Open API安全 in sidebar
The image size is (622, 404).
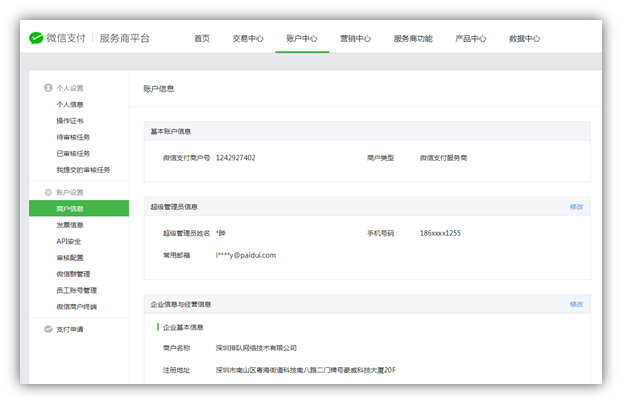[69, 241]
